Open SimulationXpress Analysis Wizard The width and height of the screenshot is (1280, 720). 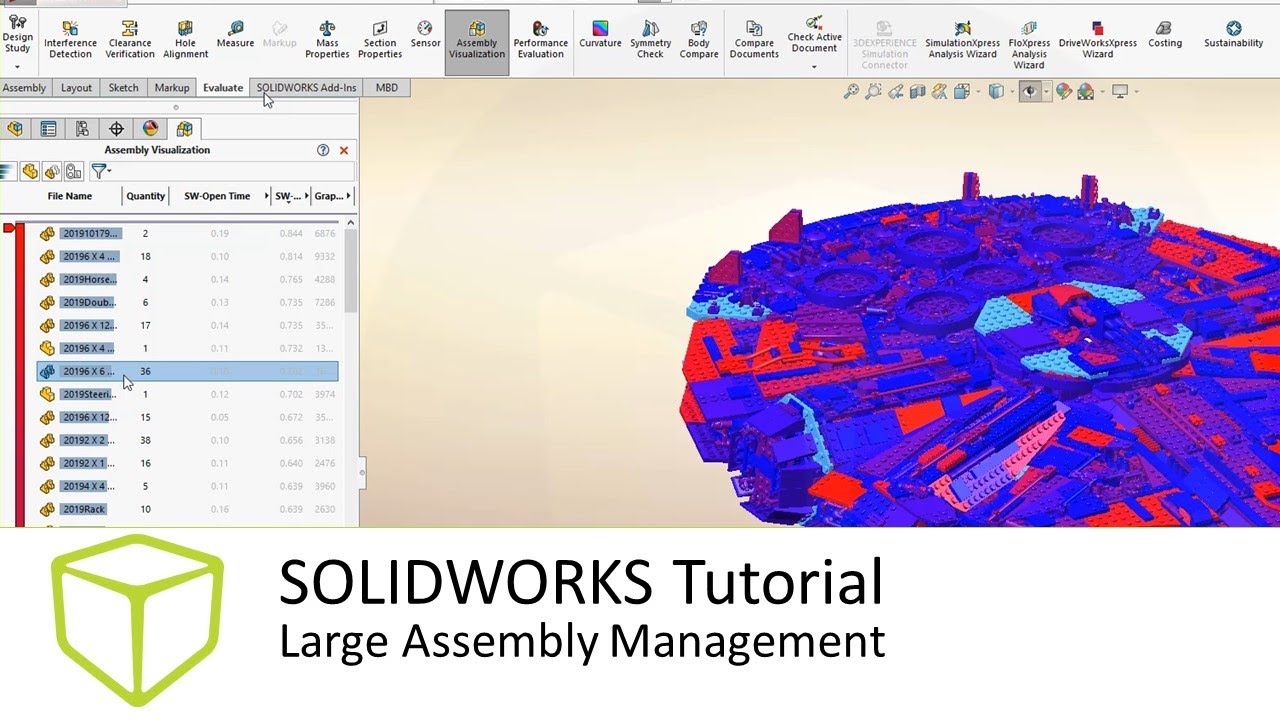pos(961,40)
